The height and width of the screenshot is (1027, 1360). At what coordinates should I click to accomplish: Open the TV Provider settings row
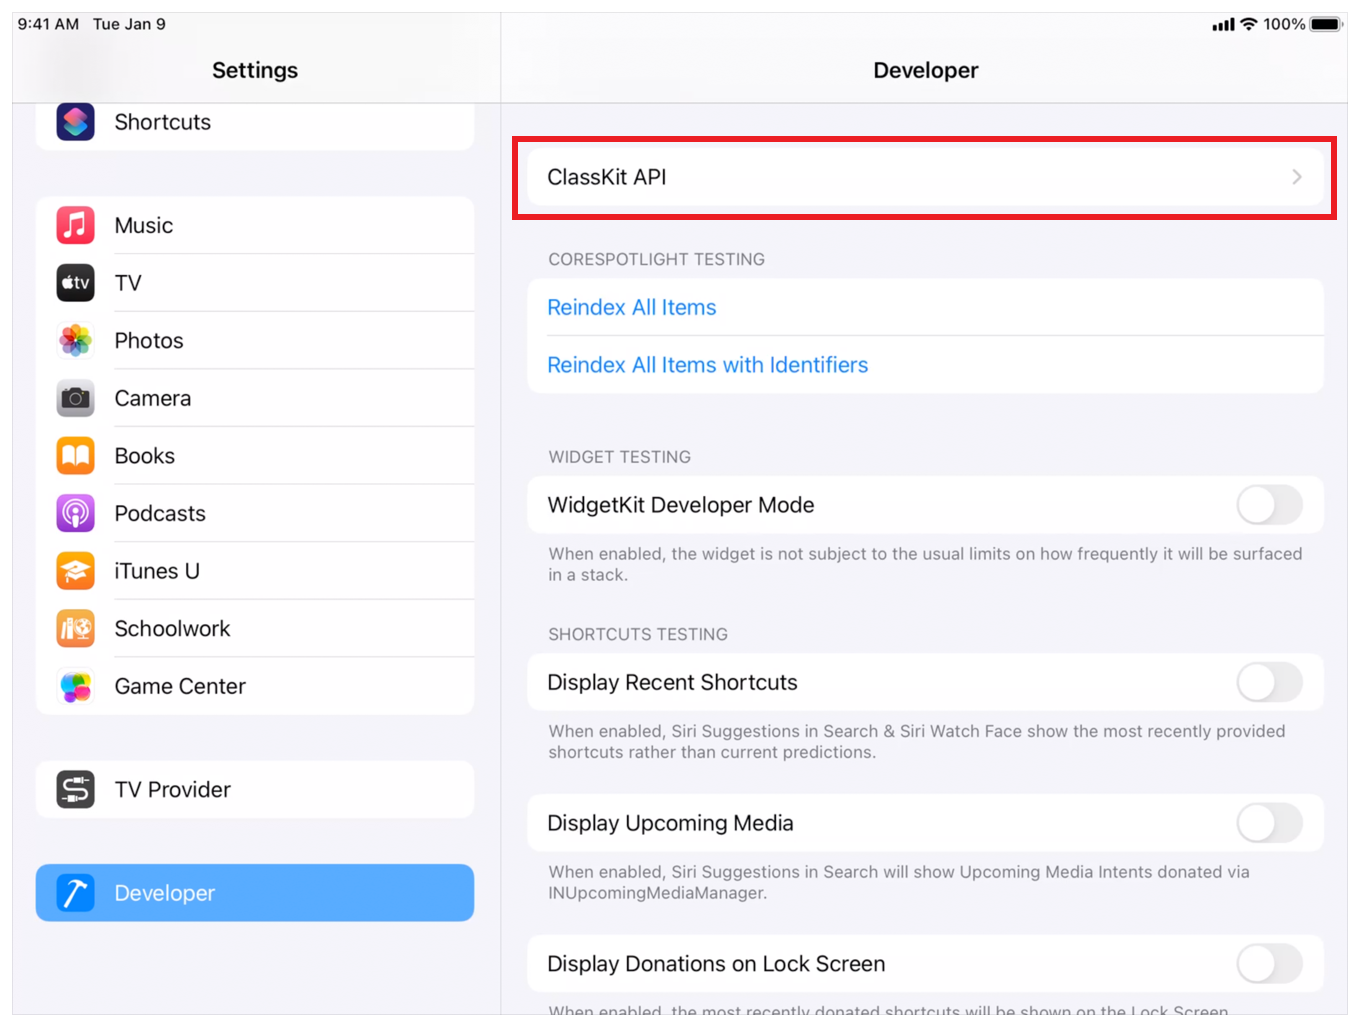point(255,790)
